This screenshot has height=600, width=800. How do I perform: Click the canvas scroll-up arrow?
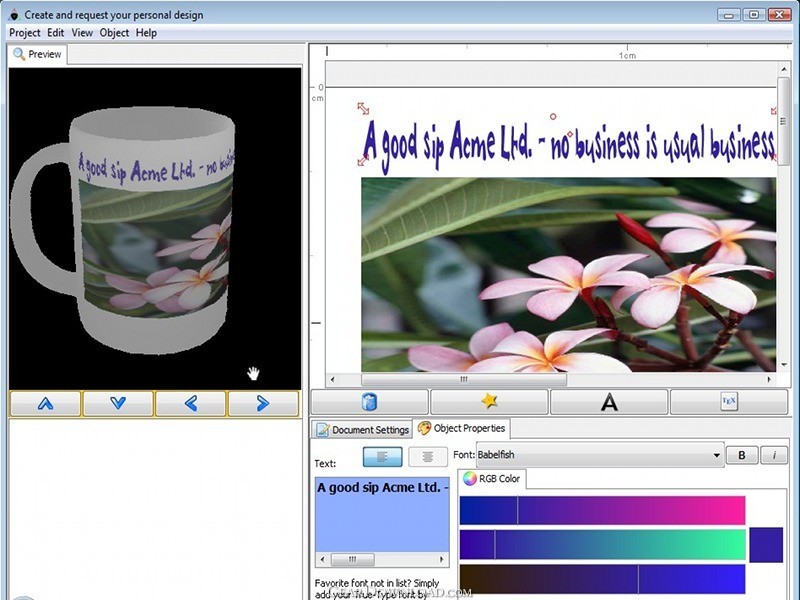783,69
